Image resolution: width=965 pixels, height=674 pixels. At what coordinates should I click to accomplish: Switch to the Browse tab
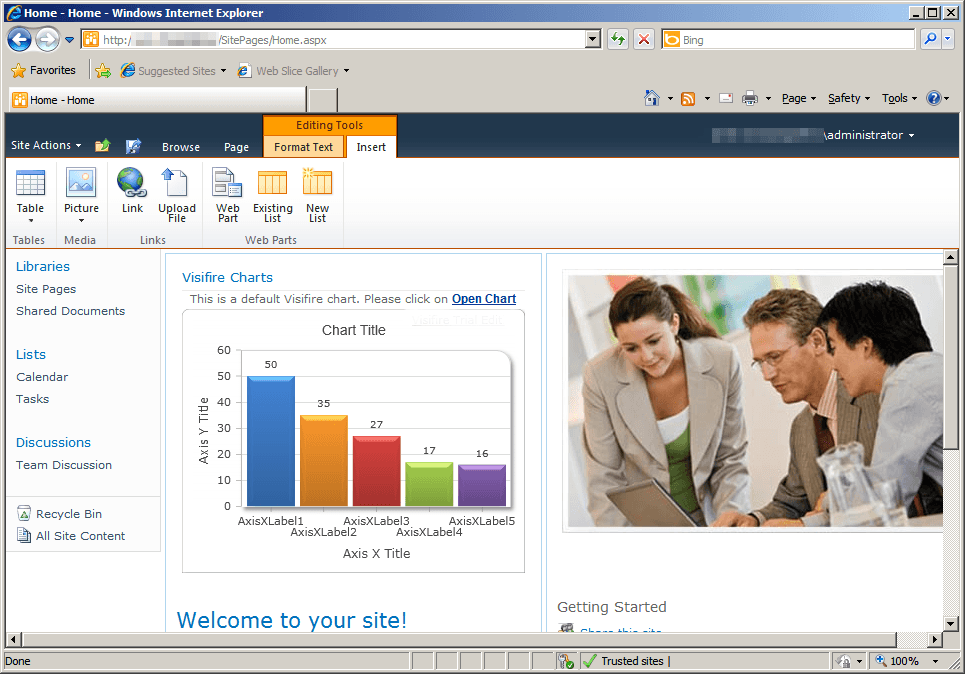181,147
